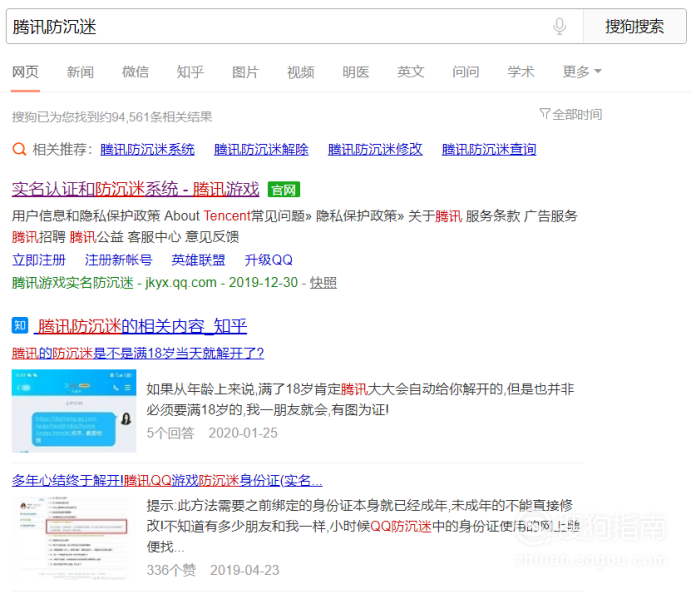Image resolution: width=691 pixels, height=594 pixels.
Task: Expand the 更多 dropdown
Action: pyautogui.click(x=582, y=72)
